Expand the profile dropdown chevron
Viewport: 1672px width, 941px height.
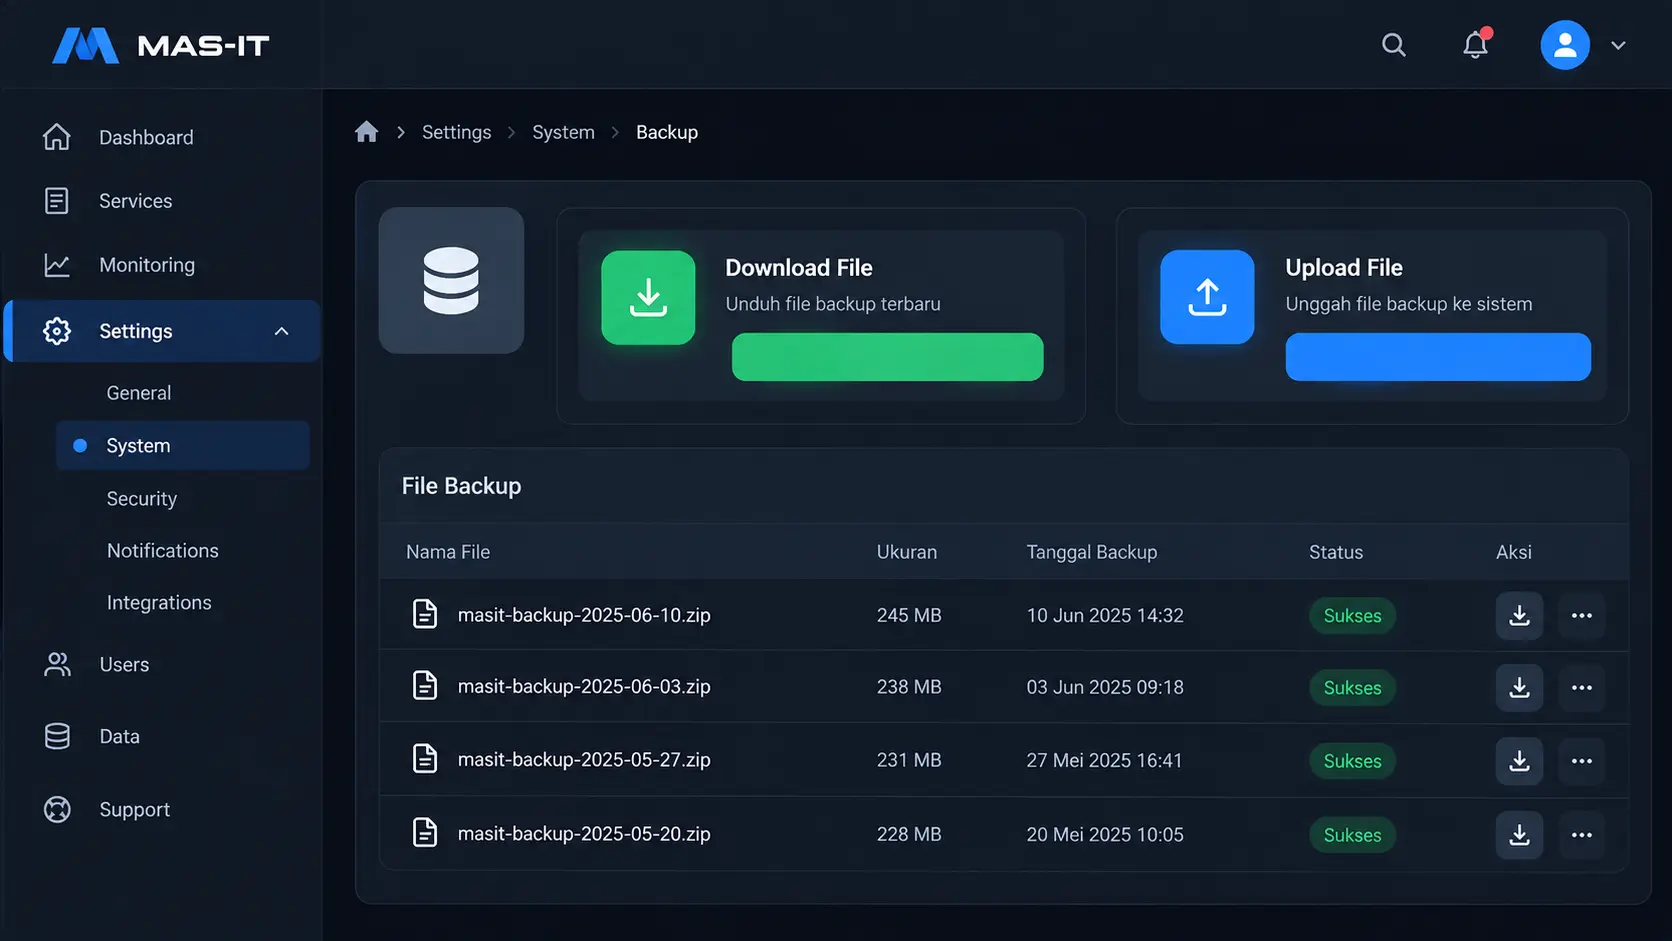(1618, 46)
